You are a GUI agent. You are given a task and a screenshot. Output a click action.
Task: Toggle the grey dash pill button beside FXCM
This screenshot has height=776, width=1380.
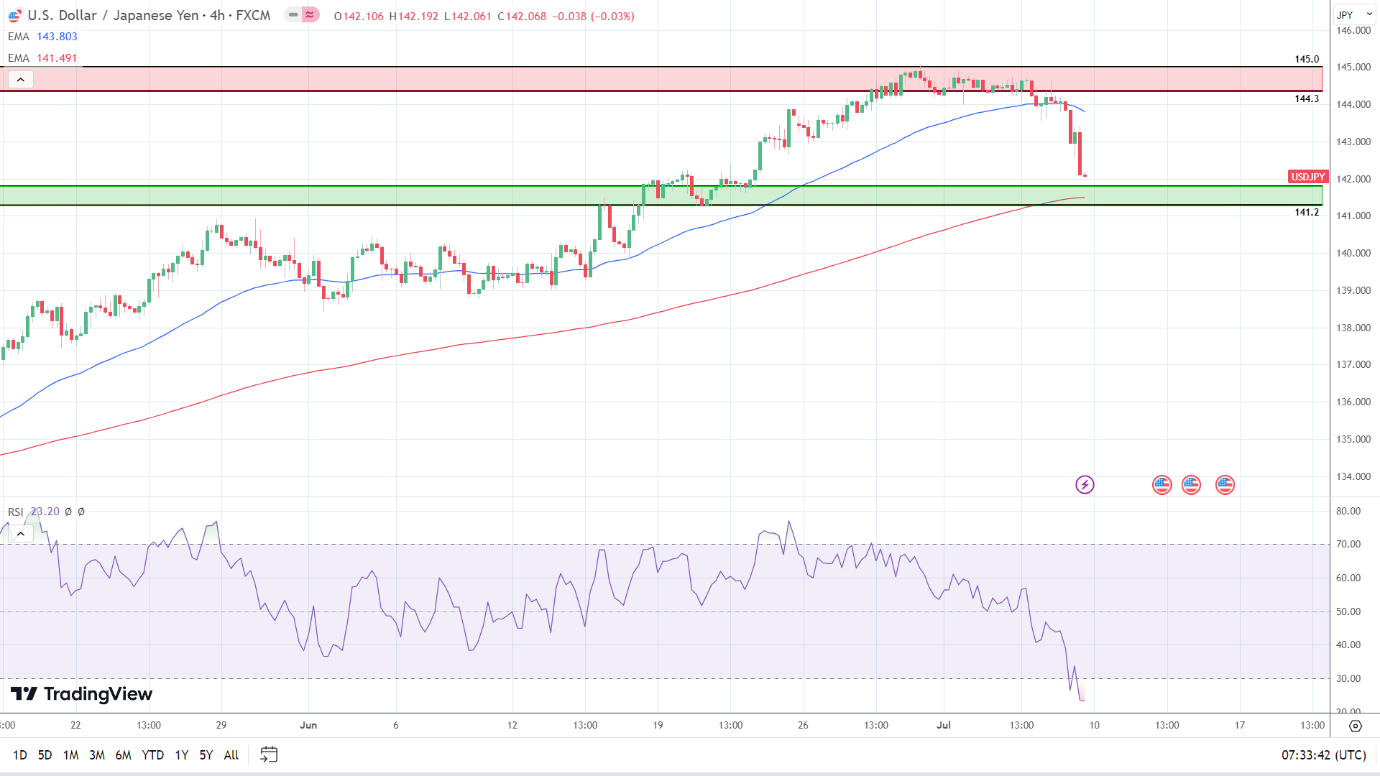292,15
